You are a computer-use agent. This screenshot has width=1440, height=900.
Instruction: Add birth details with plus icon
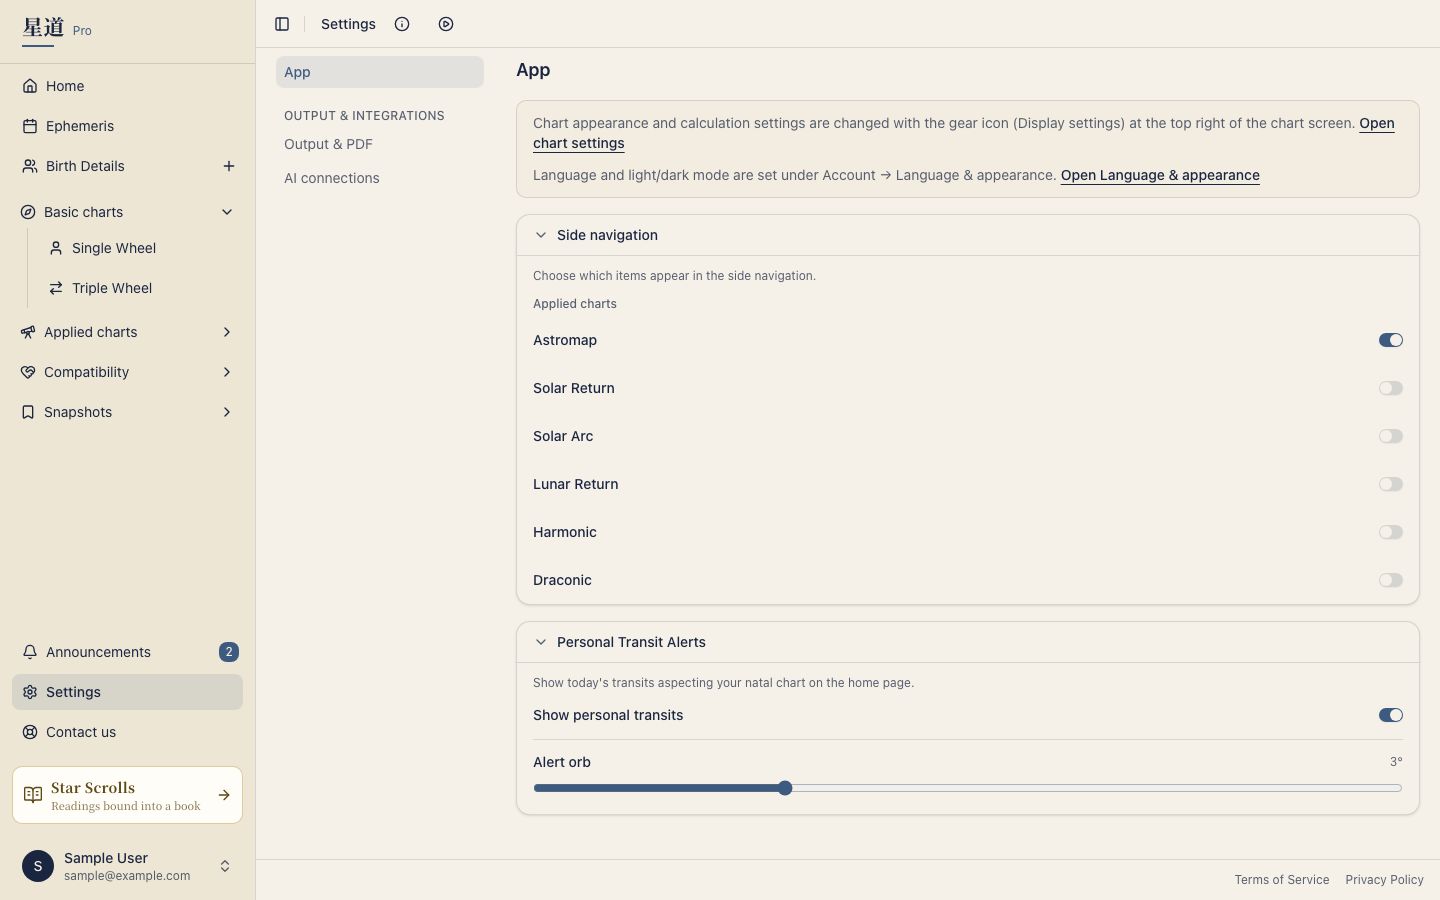pyautogui.click(x=229, y=166)
